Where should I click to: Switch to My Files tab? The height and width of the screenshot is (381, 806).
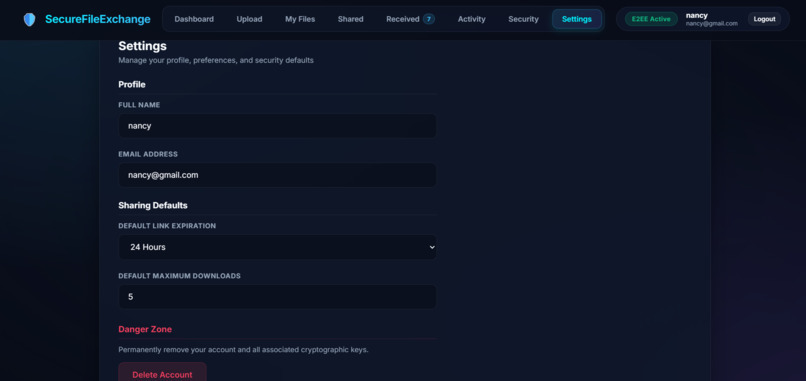click(x=300, y=19)
